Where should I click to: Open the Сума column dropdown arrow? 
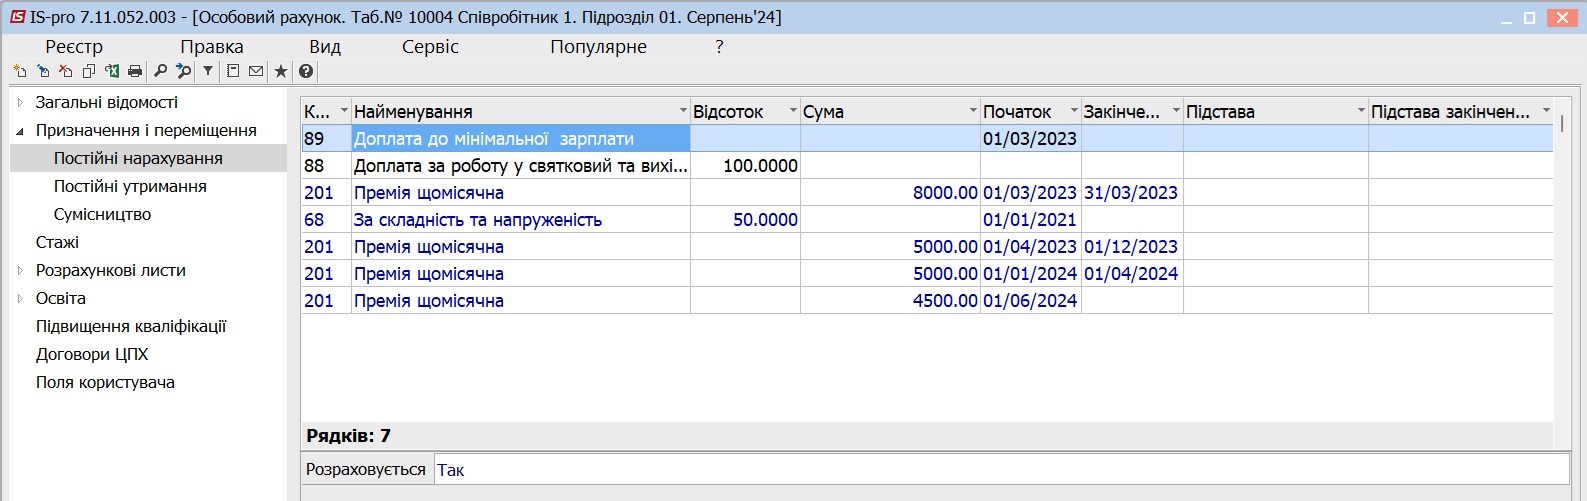(973, 111)
